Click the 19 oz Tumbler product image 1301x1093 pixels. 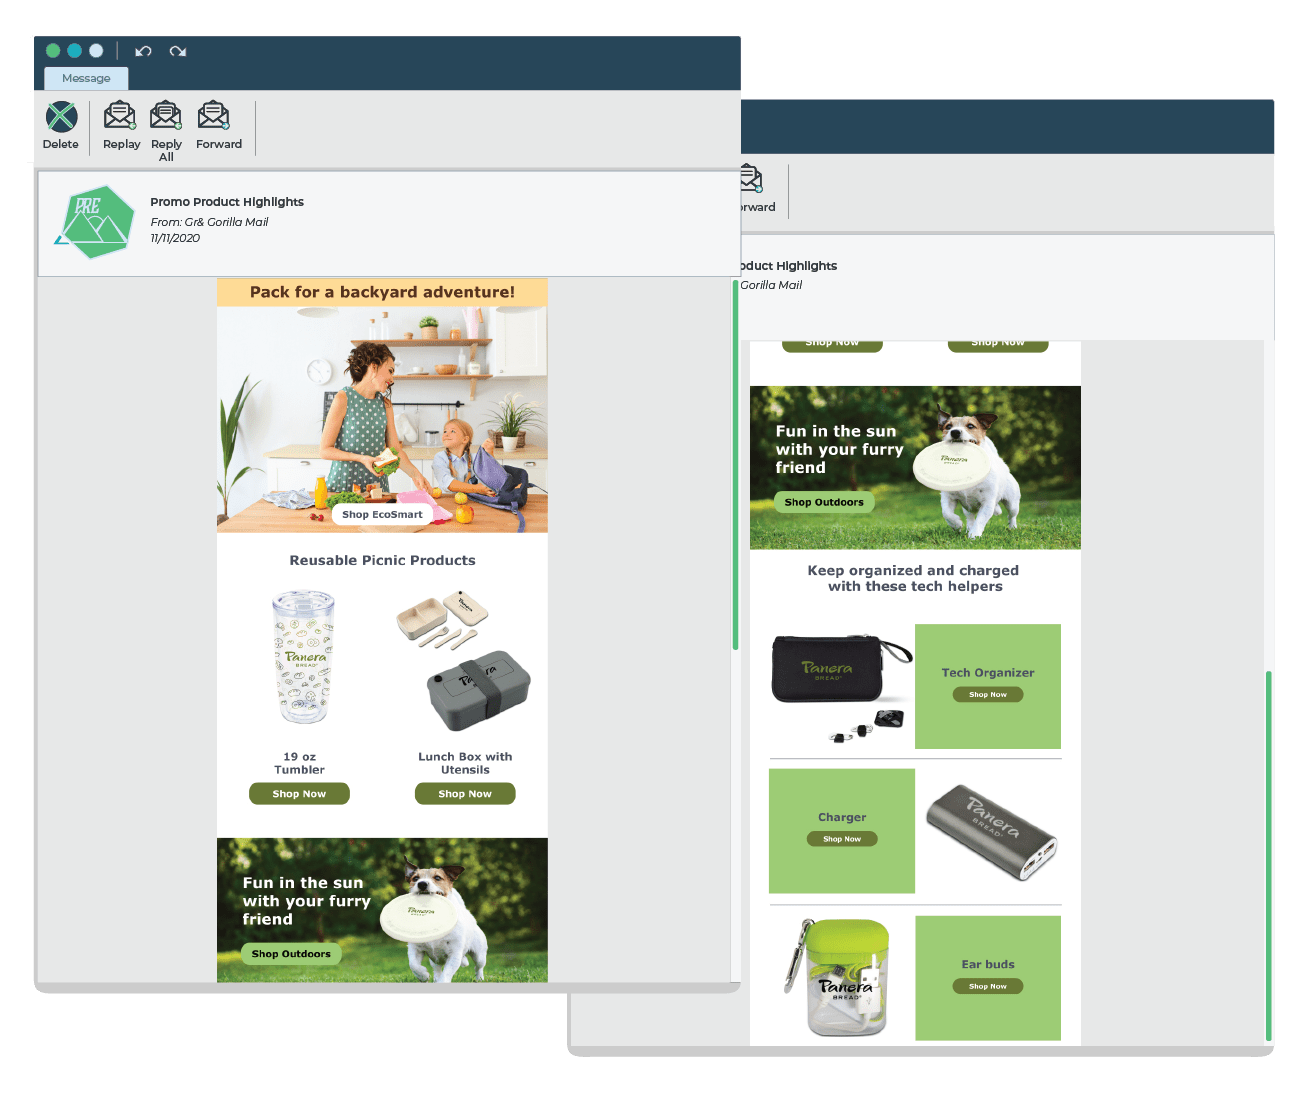coord(303,657)
